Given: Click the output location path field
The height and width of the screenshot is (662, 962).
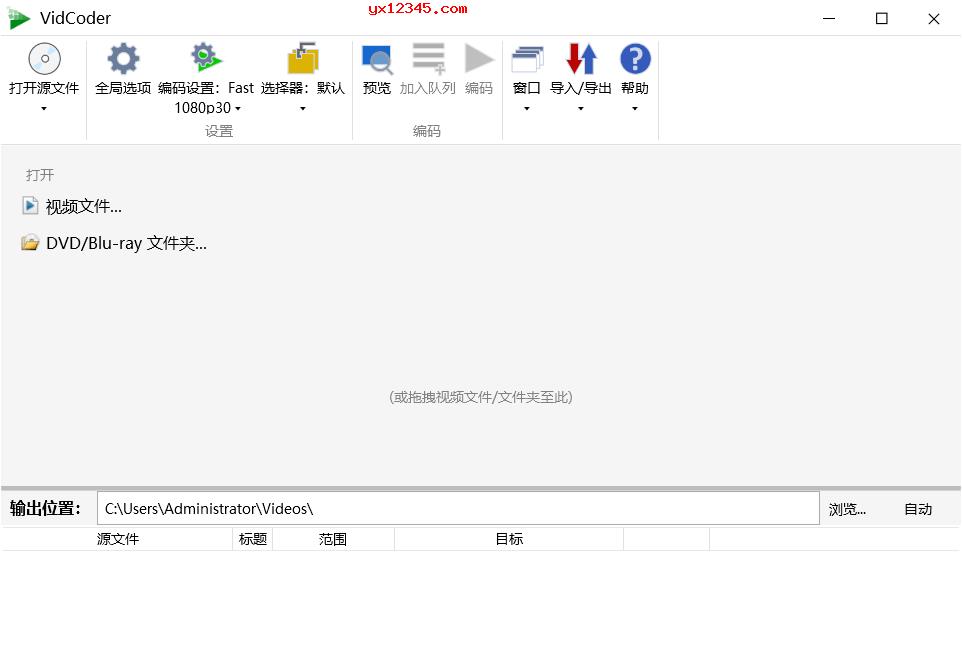Looking at the screenshot, I should pos(458,509).
